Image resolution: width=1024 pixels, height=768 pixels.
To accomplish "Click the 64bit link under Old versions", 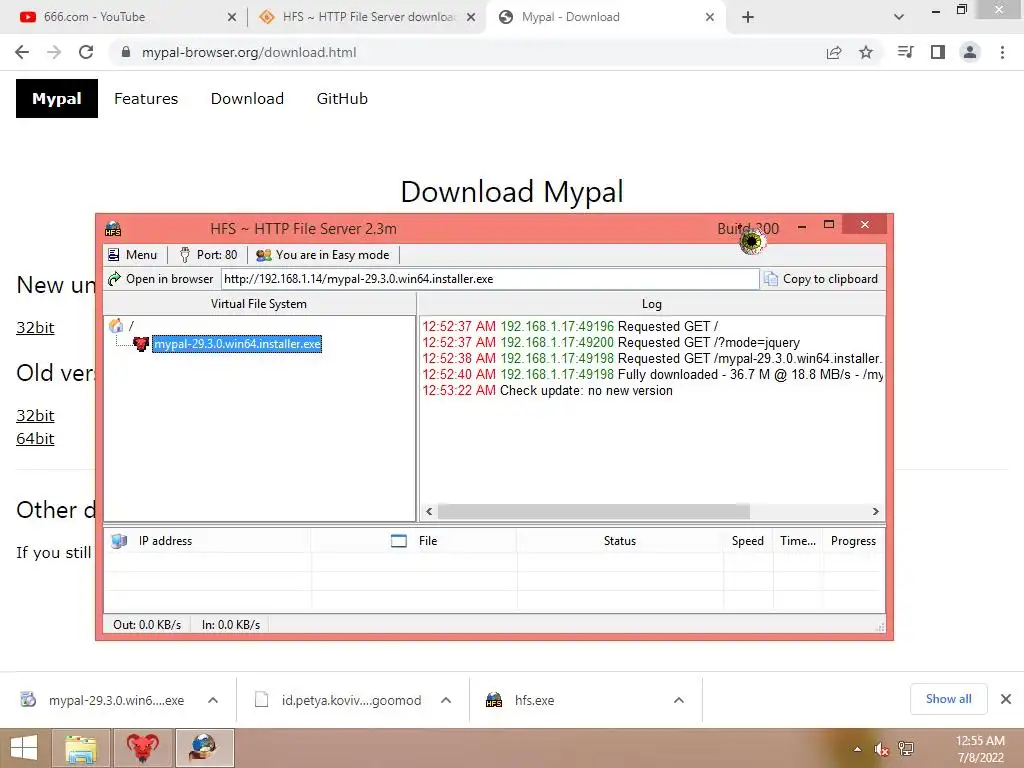I will click(x=35, y=438).
